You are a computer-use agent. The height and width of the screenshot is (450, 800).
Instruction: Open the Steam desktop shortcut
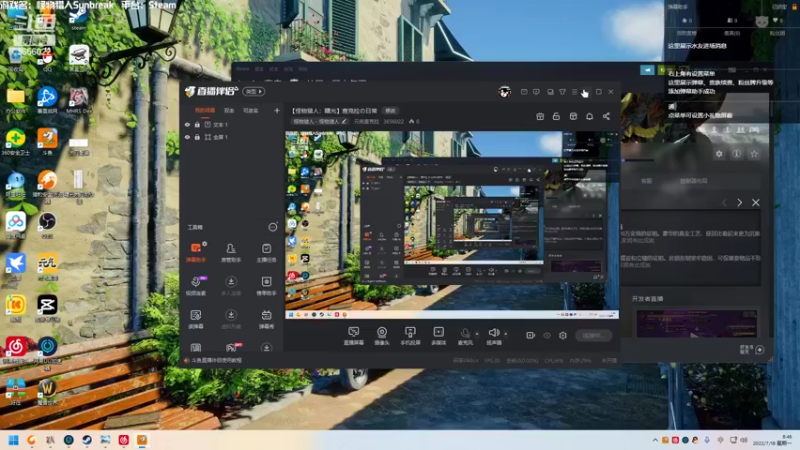tap(79, 19)
